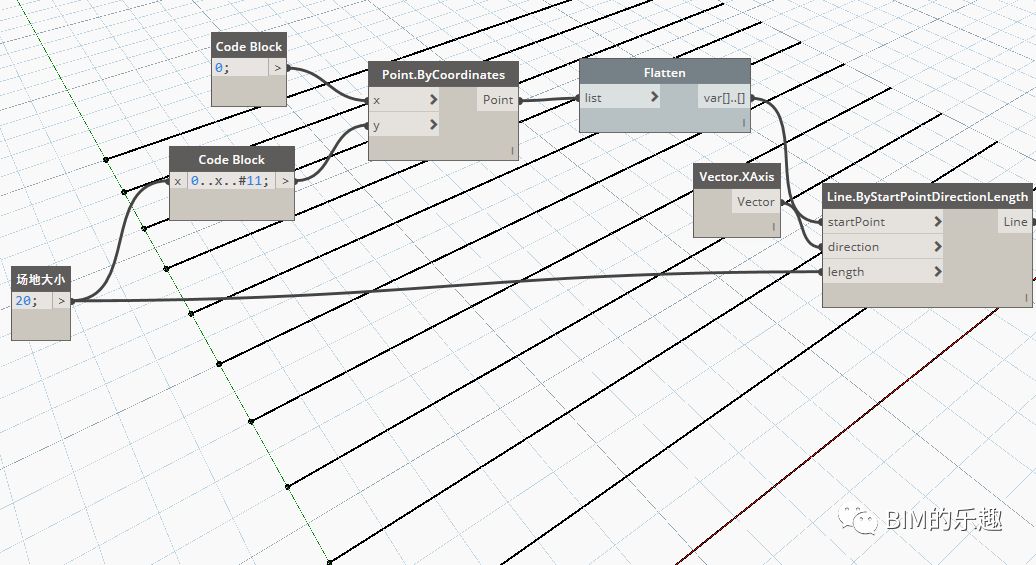Image resolution: width=1036 pixels, height=565 pixels.
Task: Select the Code Block header above 0..x..#11;
Action: point(232,159)
